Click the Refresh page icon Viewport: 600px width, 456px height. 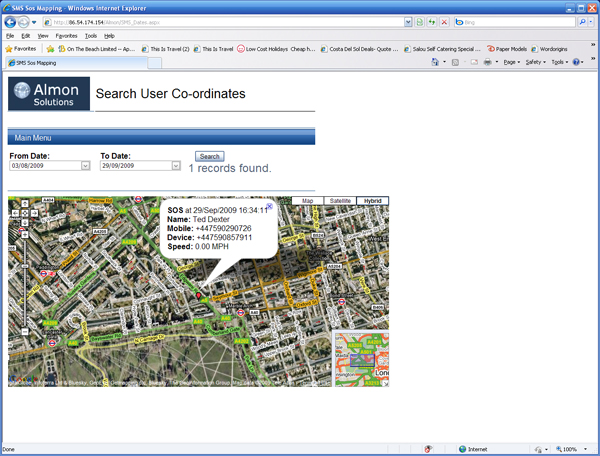pos(432,21)
